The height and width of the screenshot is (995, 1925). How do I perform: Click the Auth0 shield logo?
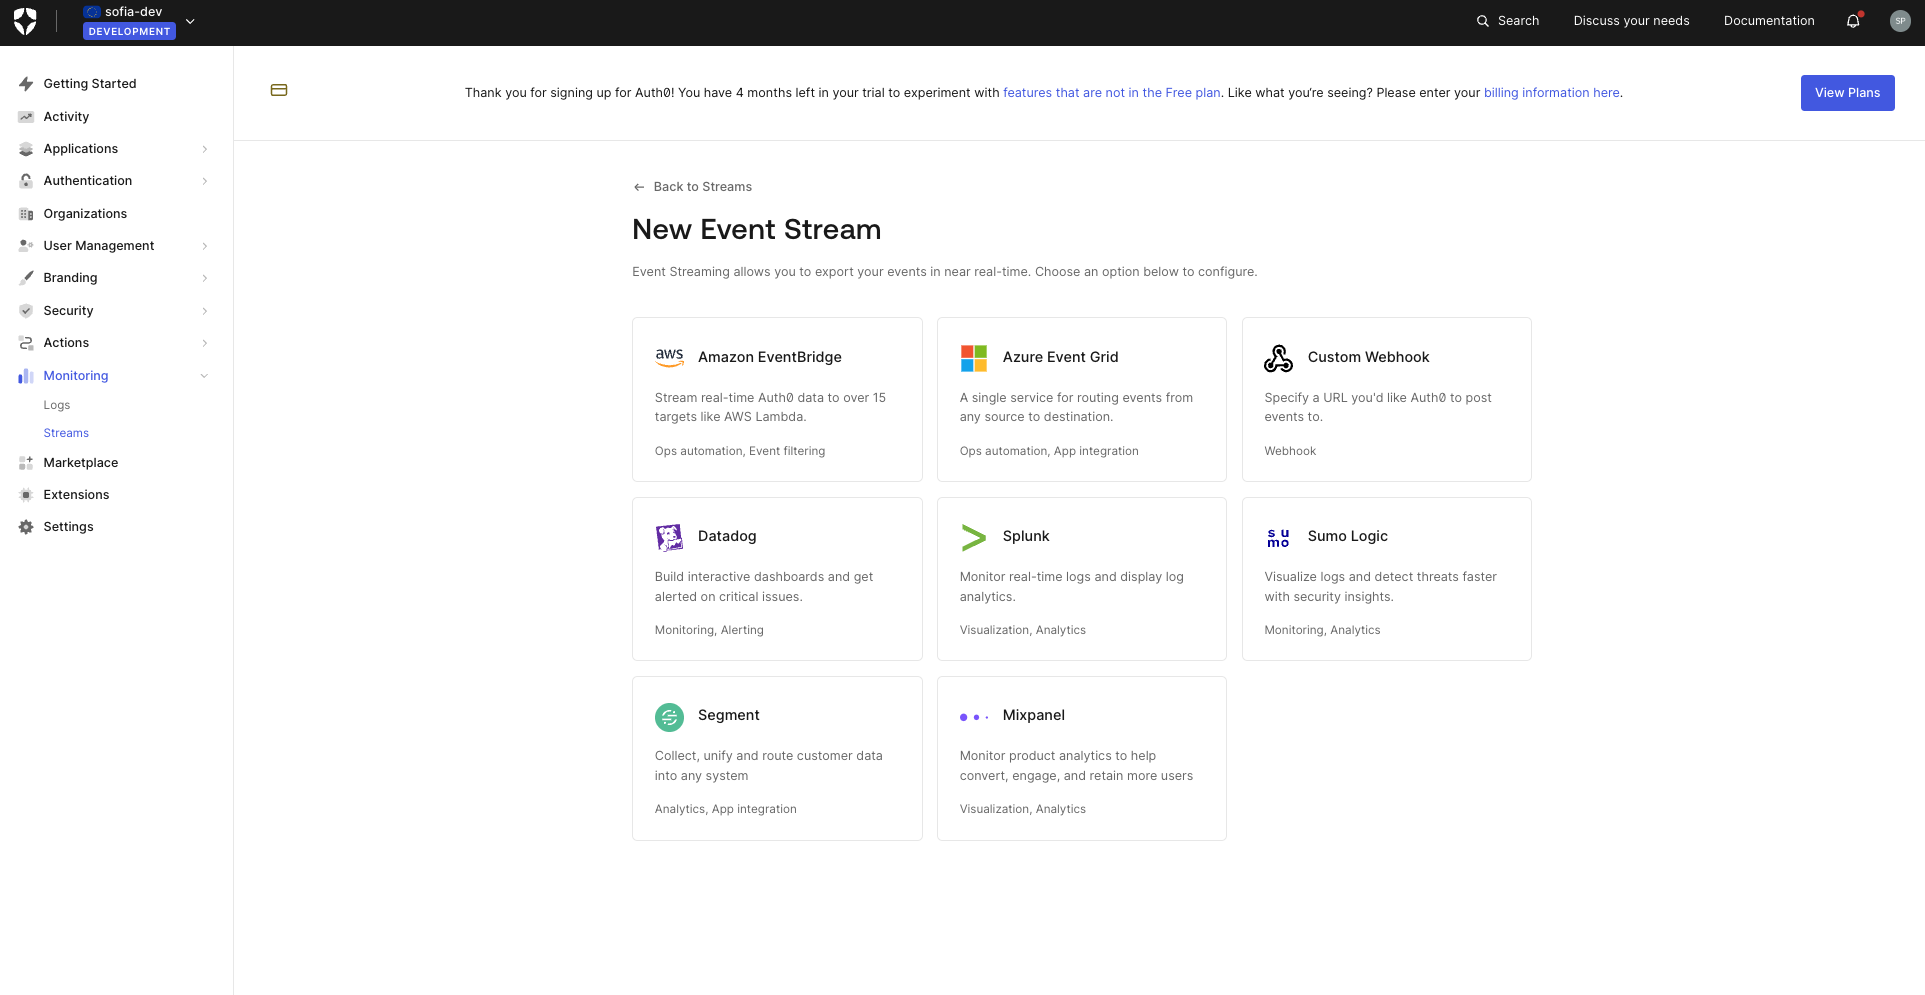click(26, 21)
